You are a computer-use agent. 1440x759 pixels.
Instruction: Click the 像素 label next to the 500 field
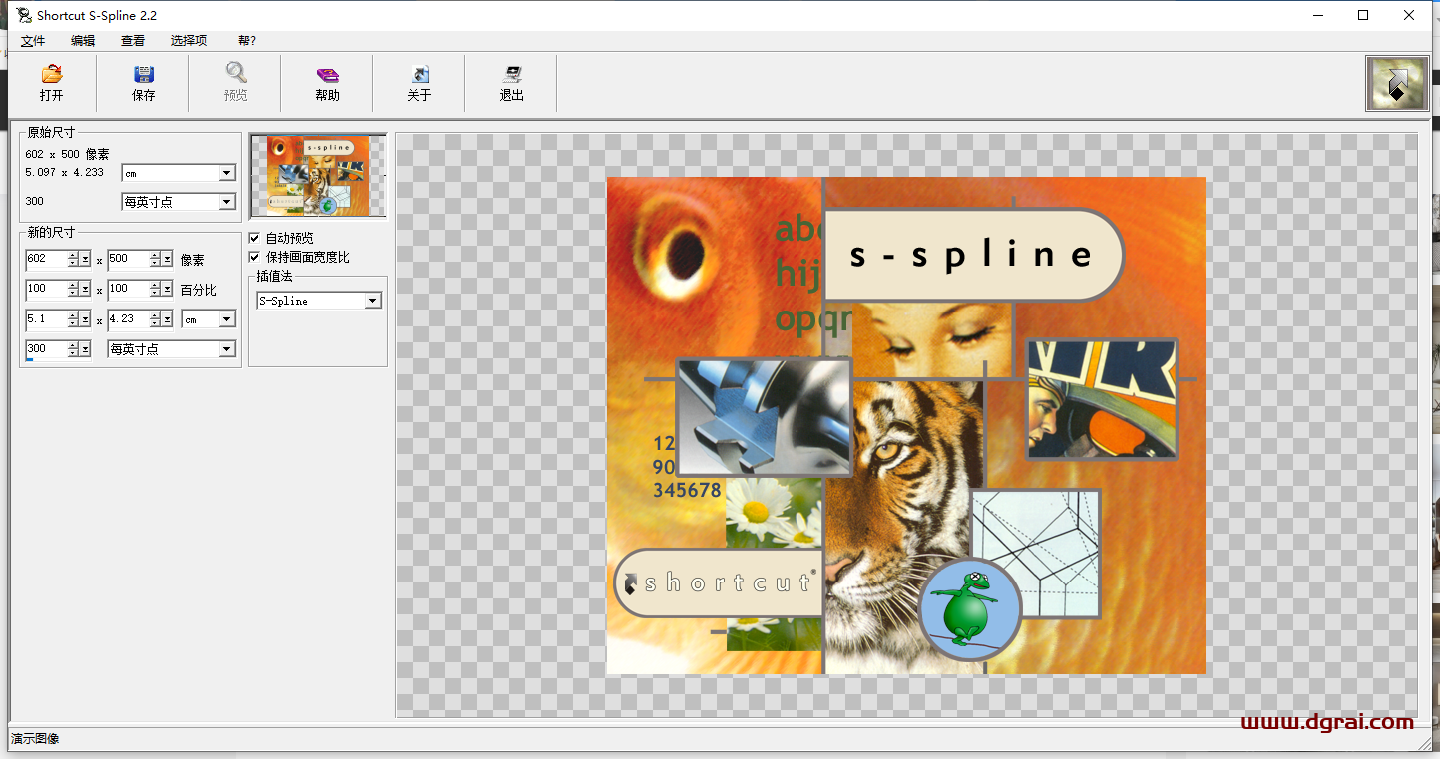[x=192, y=260]
